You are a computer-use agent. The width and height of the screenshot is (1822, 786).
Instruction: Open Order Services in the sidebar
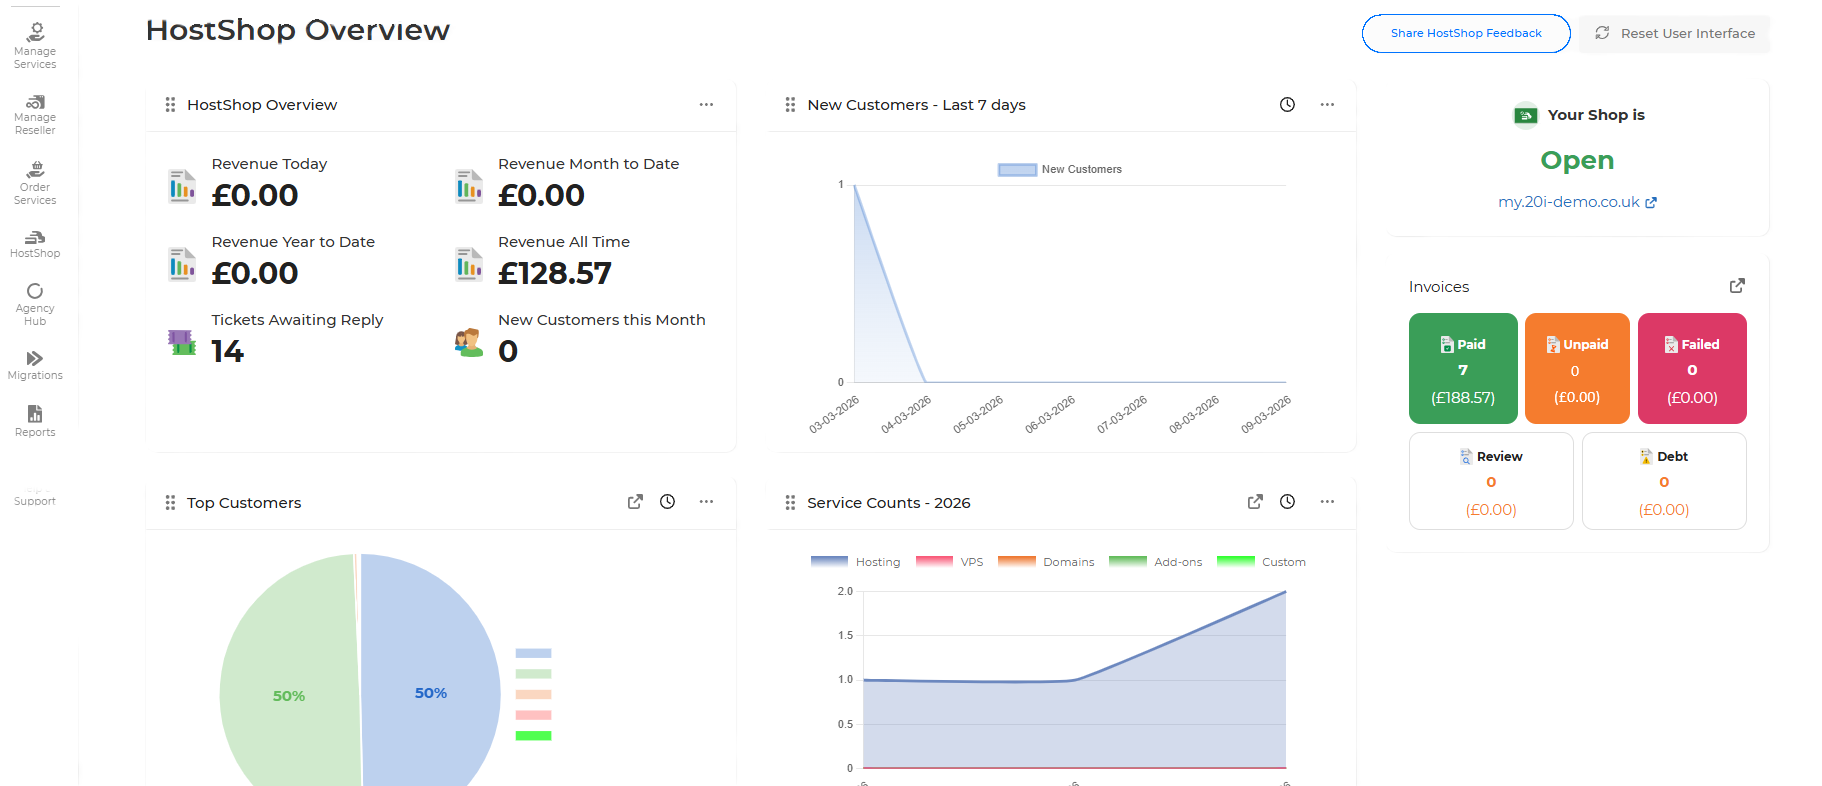coord(35,183)
